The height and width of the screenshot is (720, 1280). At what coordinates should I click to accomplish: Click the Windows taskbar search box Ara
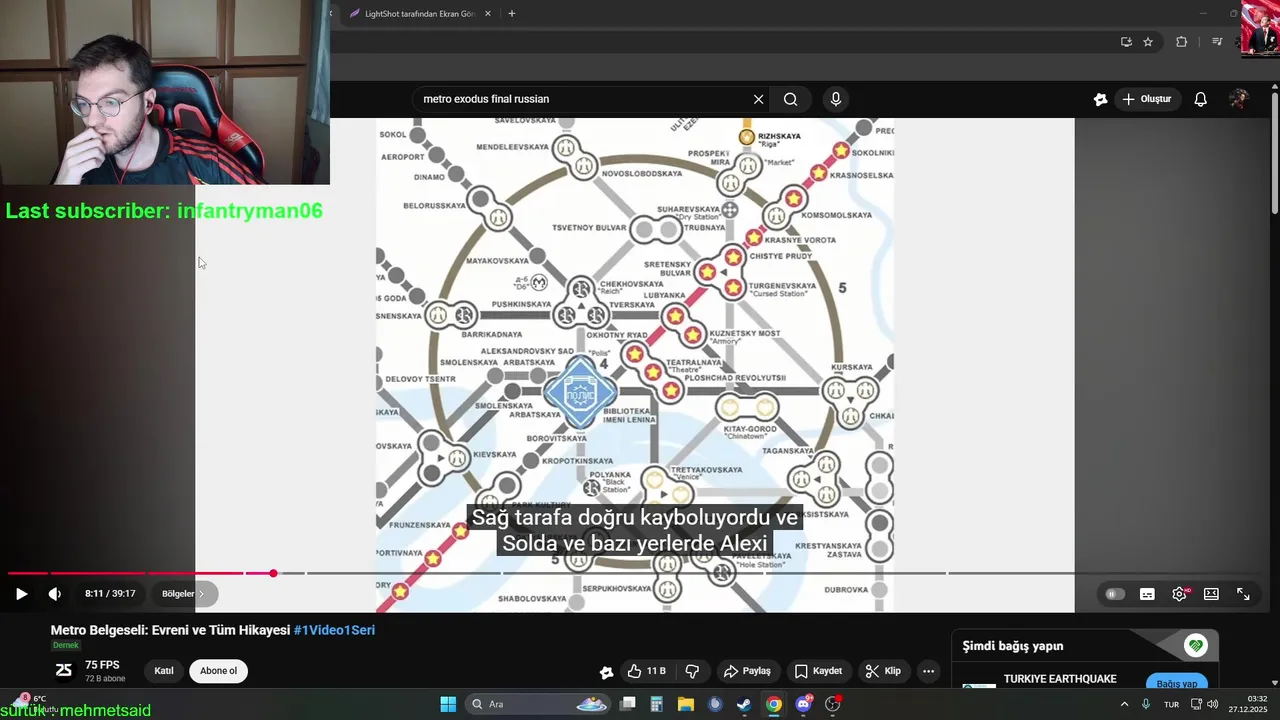click(x=540, y=704)
